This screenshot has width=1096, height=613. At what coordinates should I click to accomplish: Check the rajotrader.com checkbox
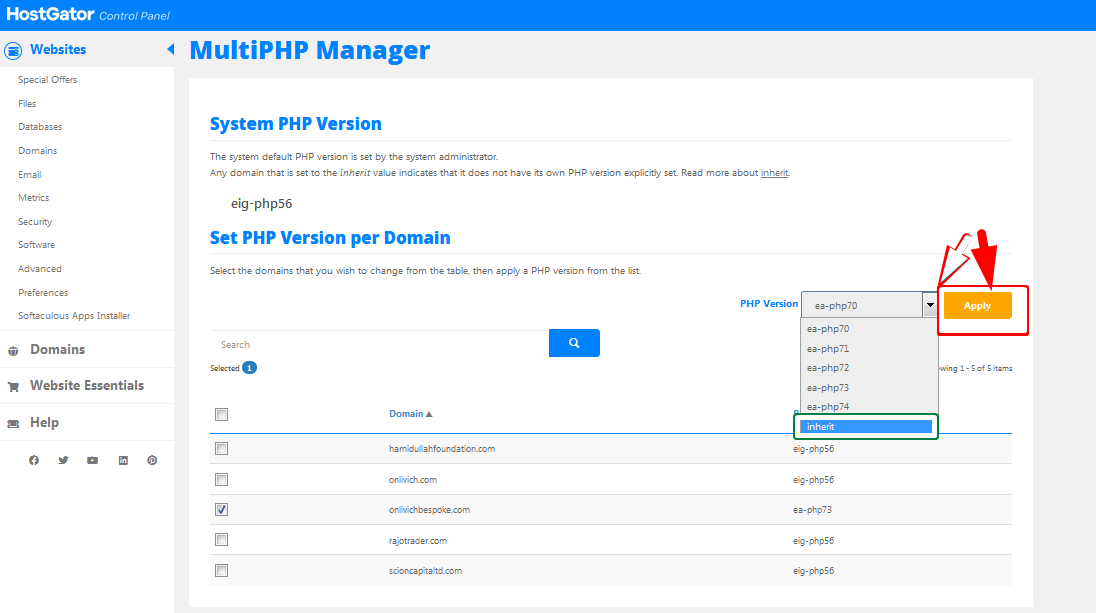tap(222, 540)
